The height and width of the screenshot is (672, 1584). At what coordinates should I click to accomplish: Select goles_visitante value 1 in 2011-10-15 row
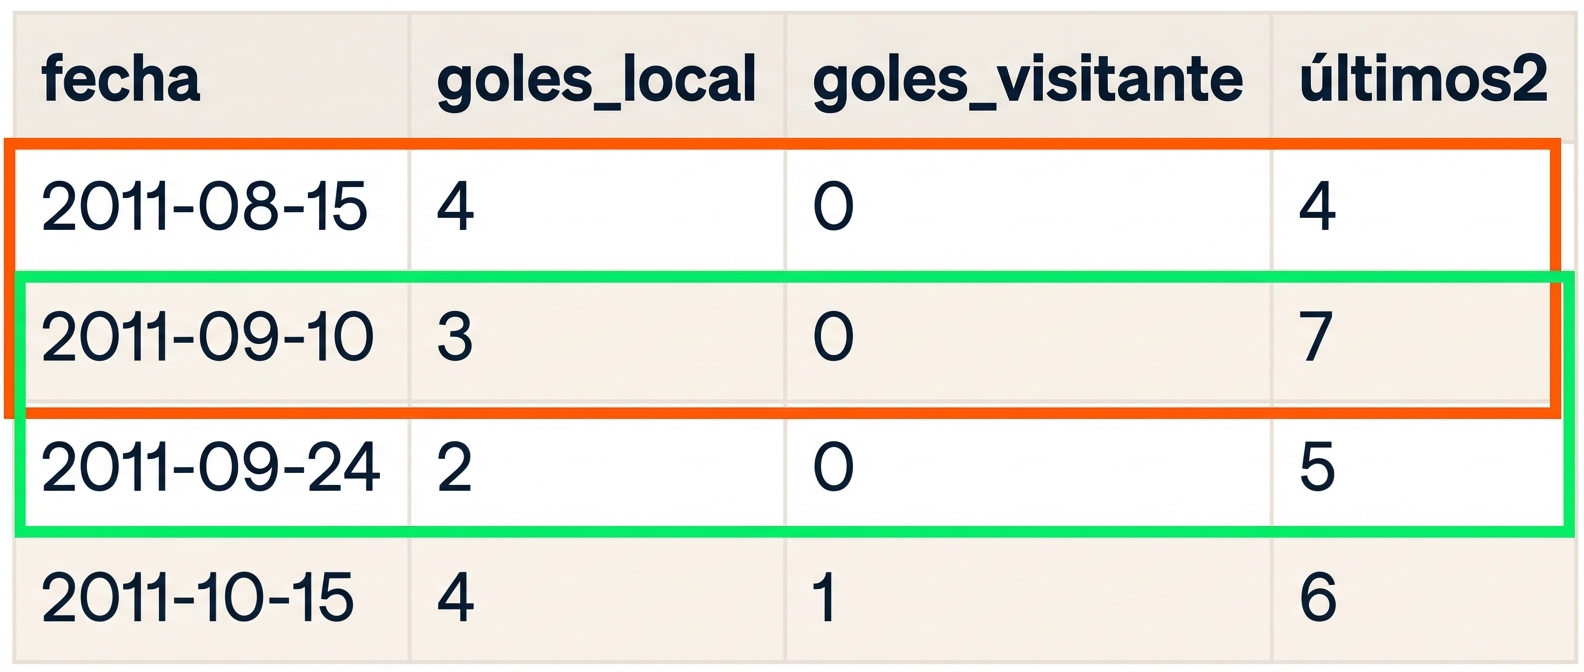[x=824, y=597]
